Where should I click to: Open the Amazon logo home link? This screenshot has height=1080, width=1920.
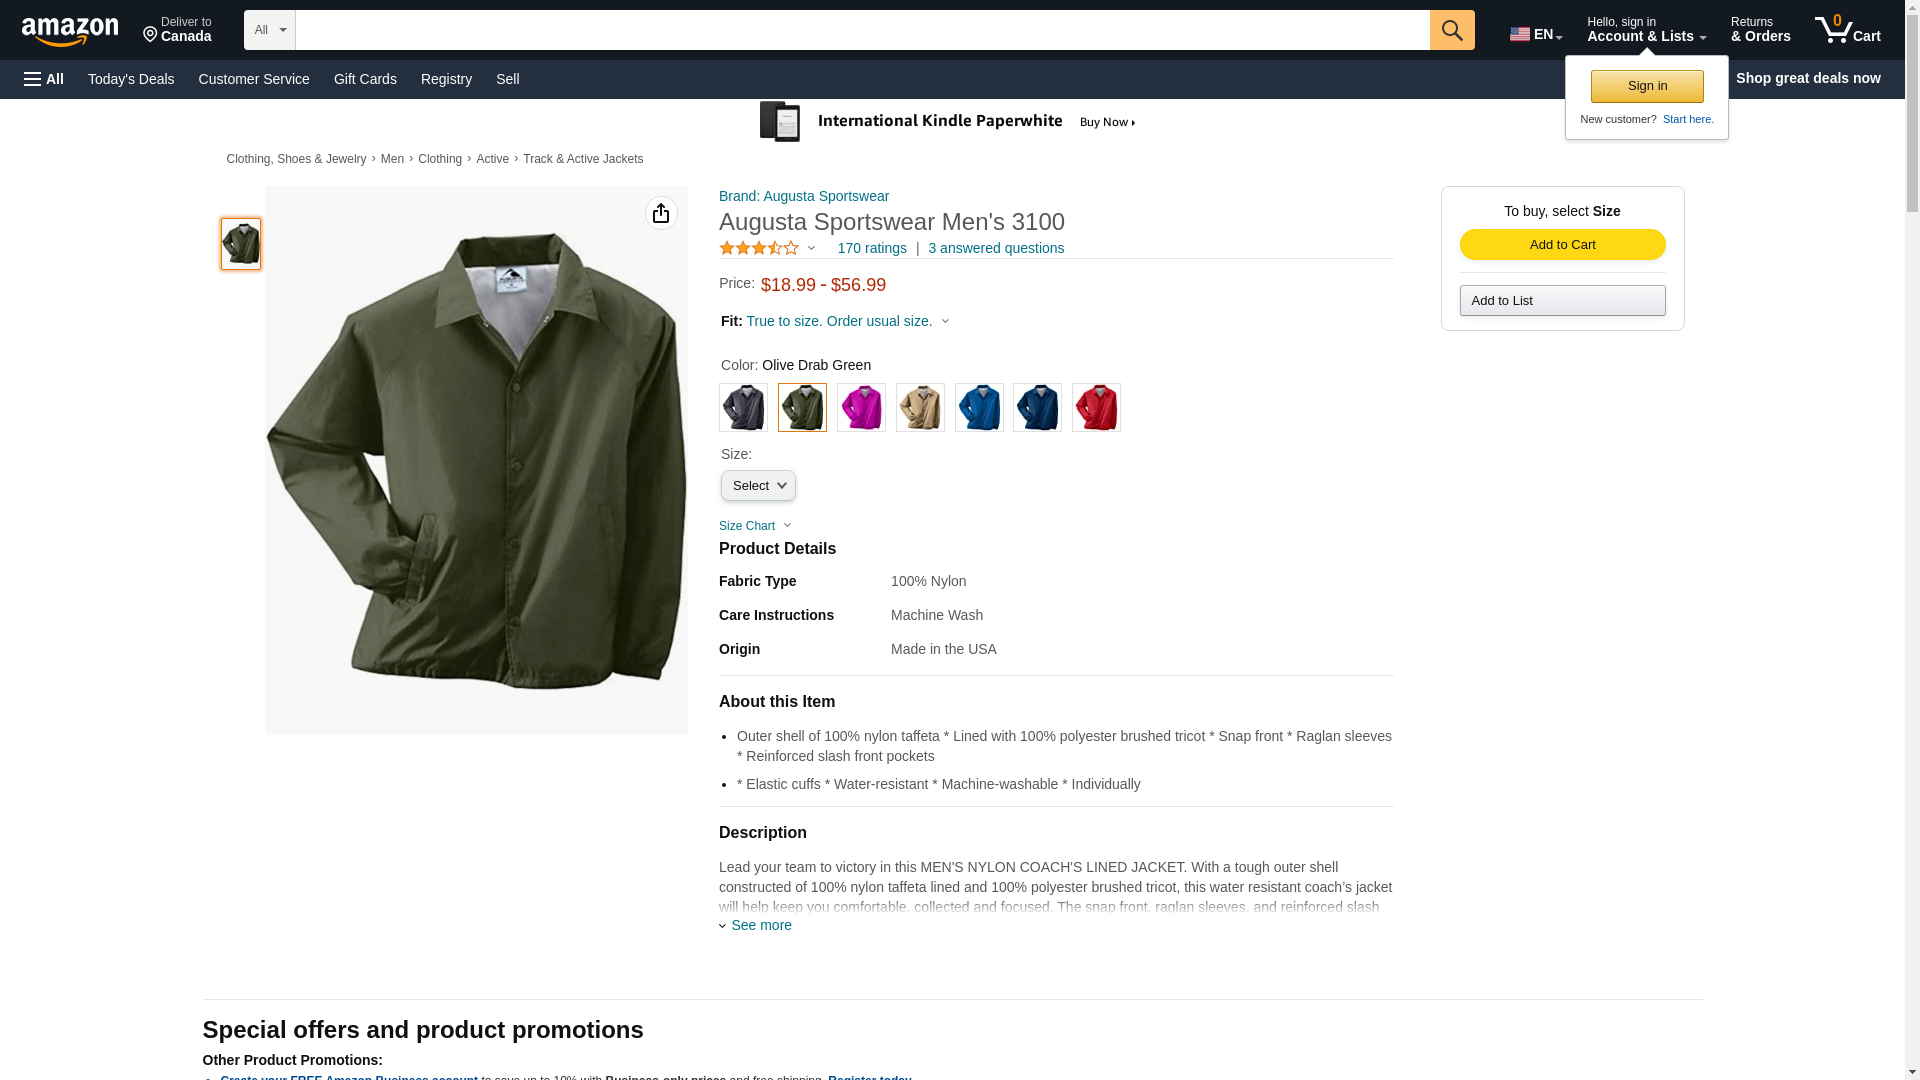click(70, 31)
